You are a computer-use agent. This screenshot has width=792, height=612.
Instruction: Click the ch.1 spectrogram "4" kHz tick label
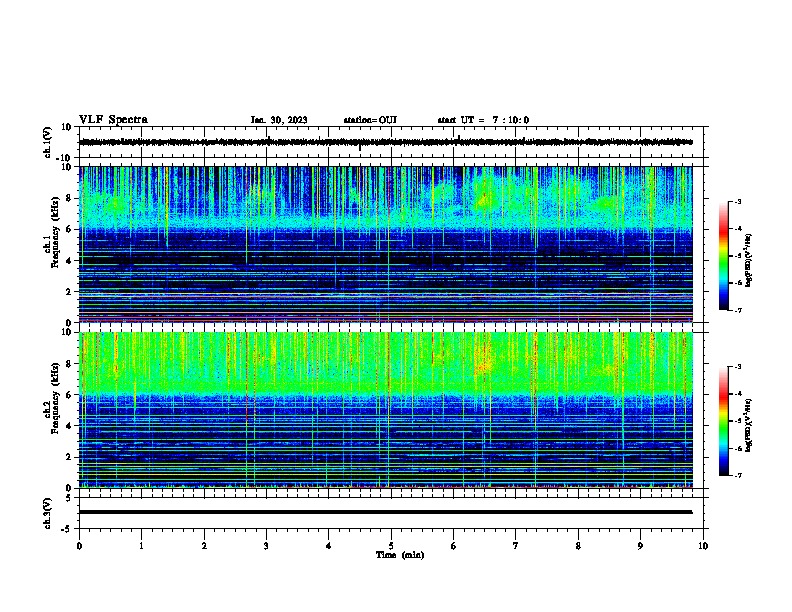point(69,261)
